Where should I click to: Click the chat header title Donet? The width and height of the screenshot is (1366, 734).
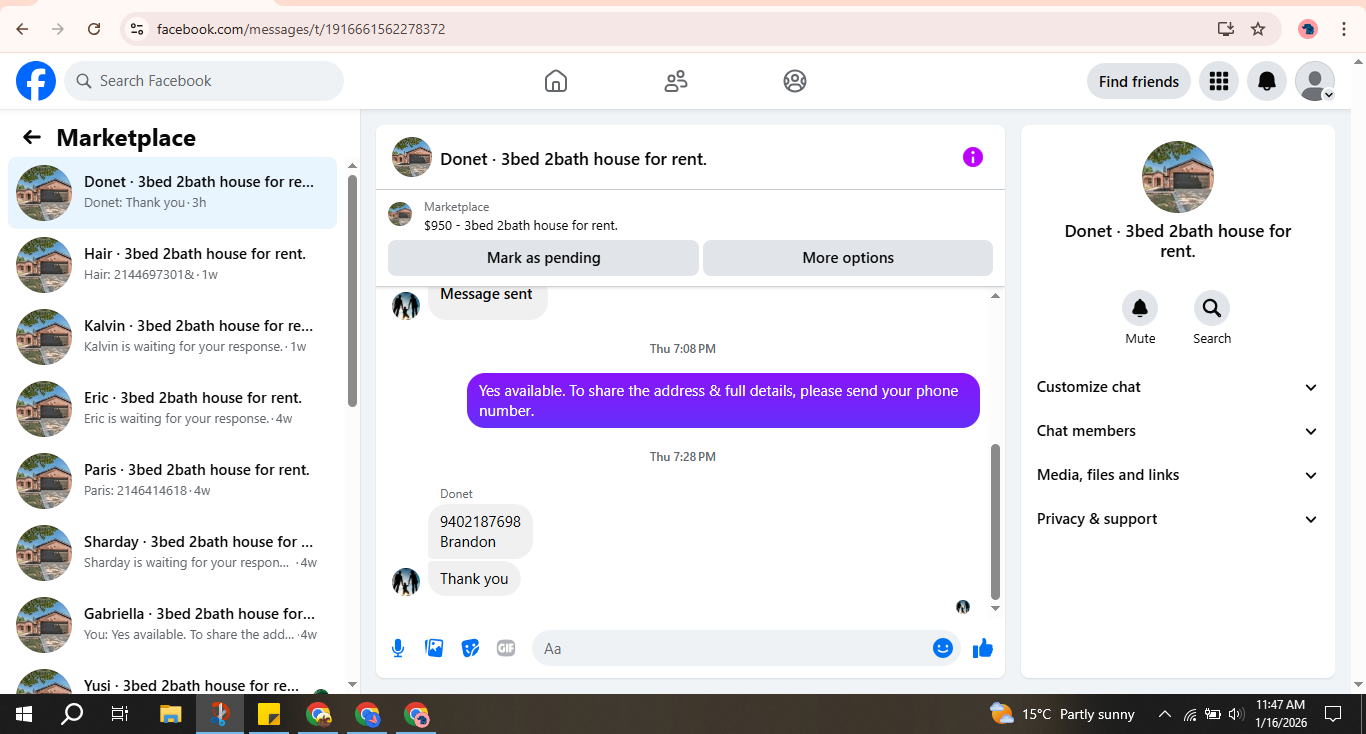point(573,159)
